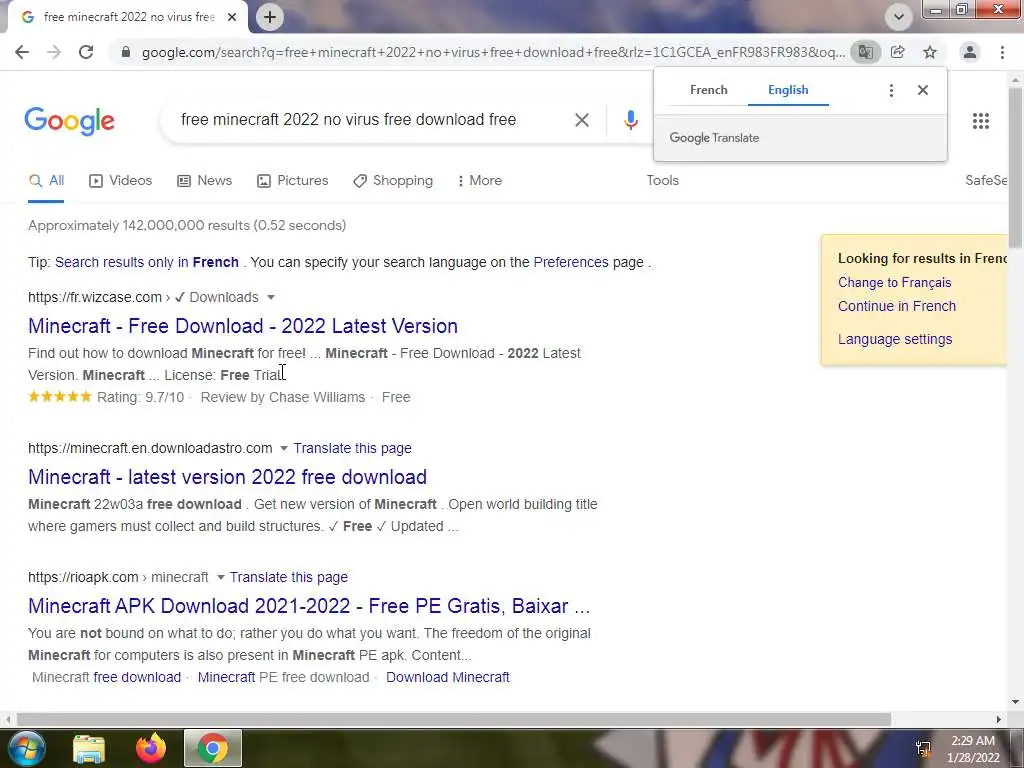Click the 'https://fr.wizcase.com' result URL text

pyautogui.click(x=95, y=298)
